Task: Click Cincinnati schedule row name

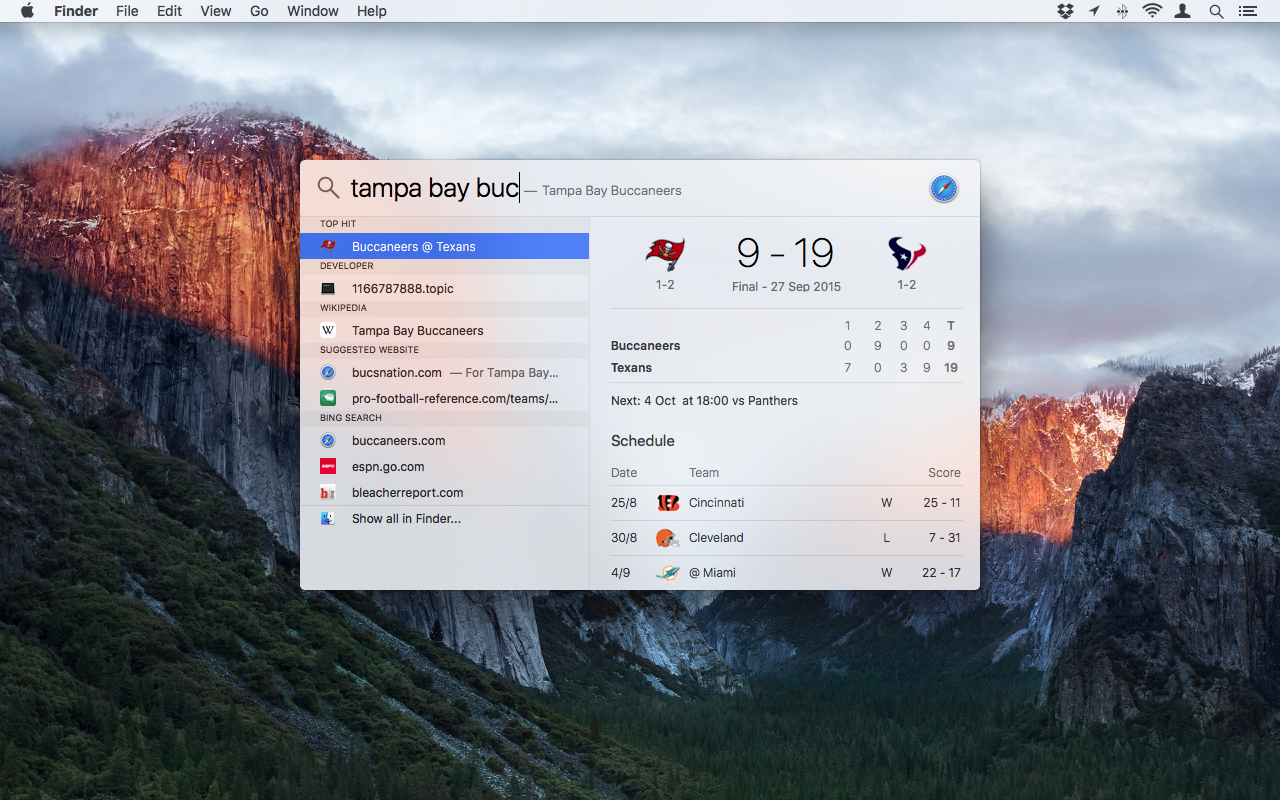Action: coord(717,503)
